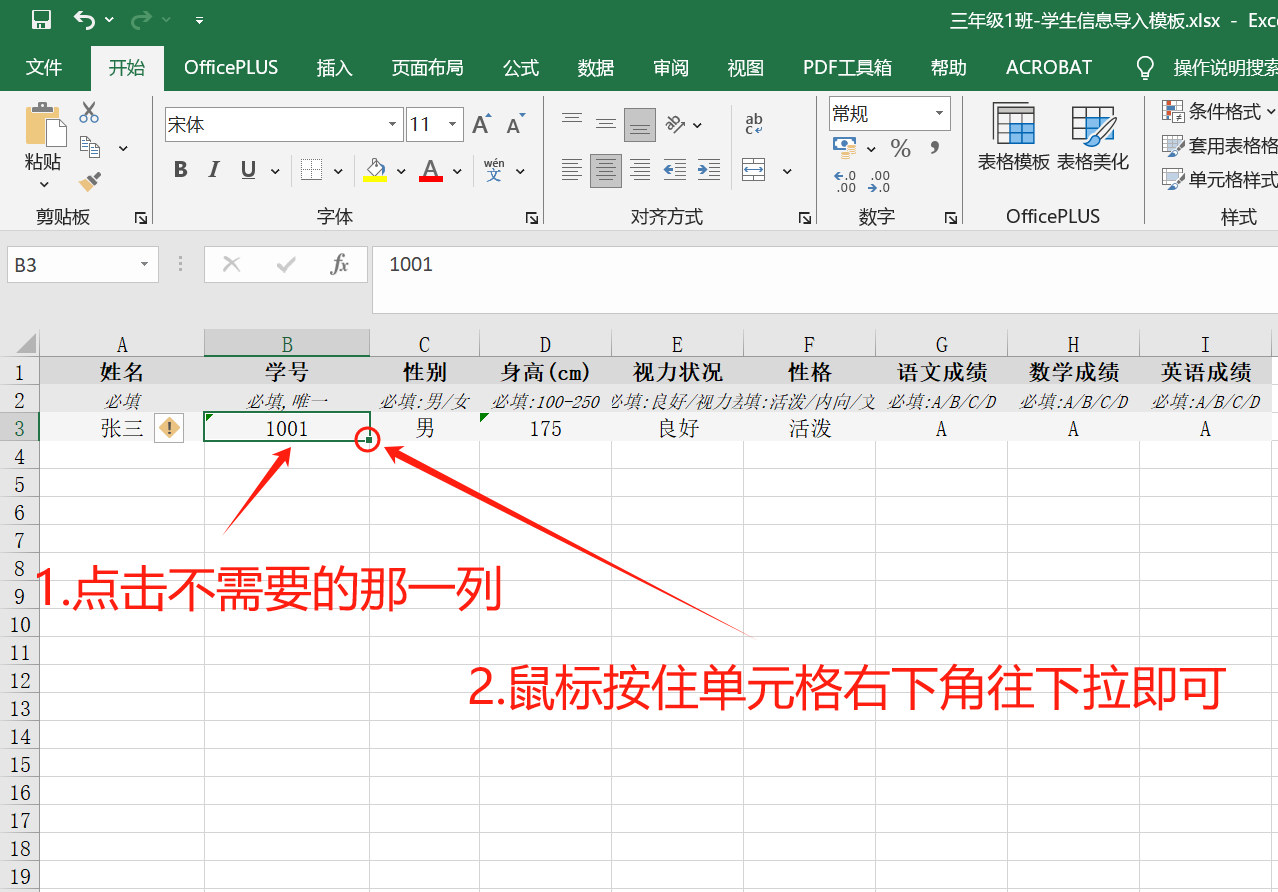Toggle bold formatting
Viewport: 1278px width, 892px height.
(x=180, y=170)
